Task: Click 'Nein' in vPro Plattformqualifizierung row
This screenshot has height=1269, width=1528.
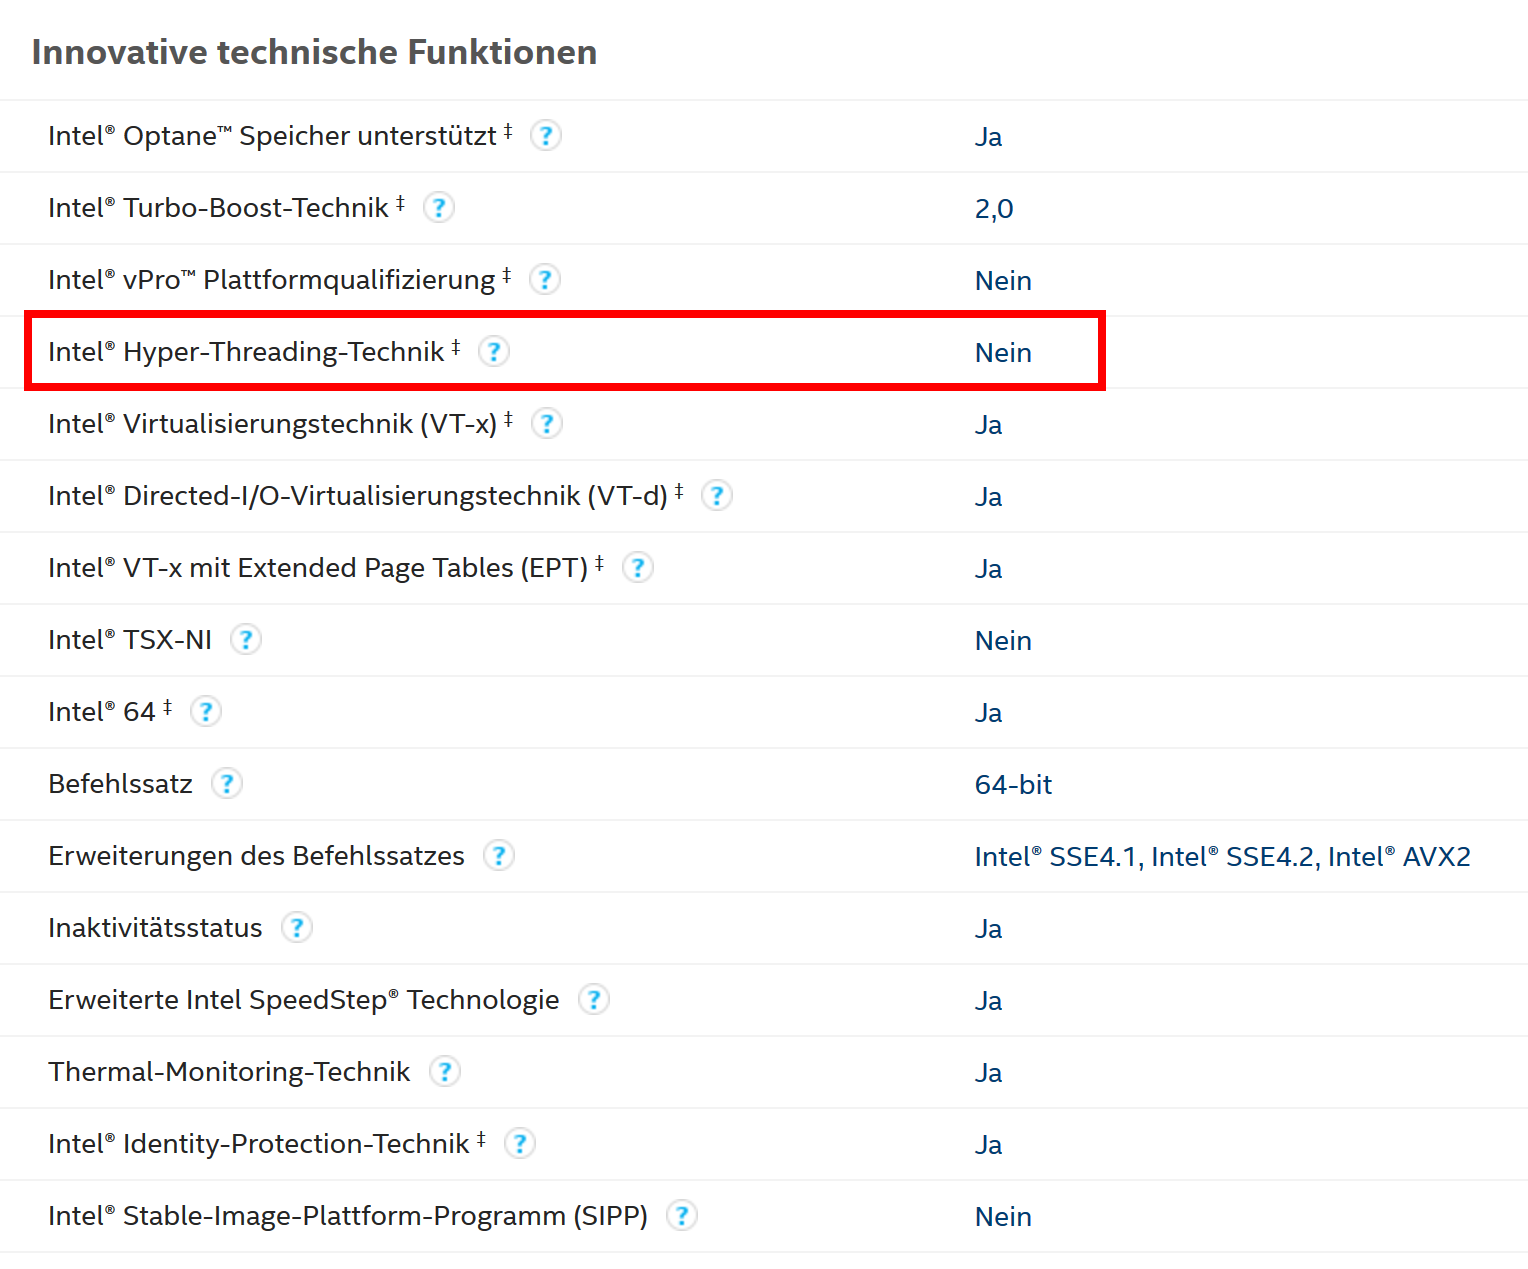Action: tap(1003, 281)
